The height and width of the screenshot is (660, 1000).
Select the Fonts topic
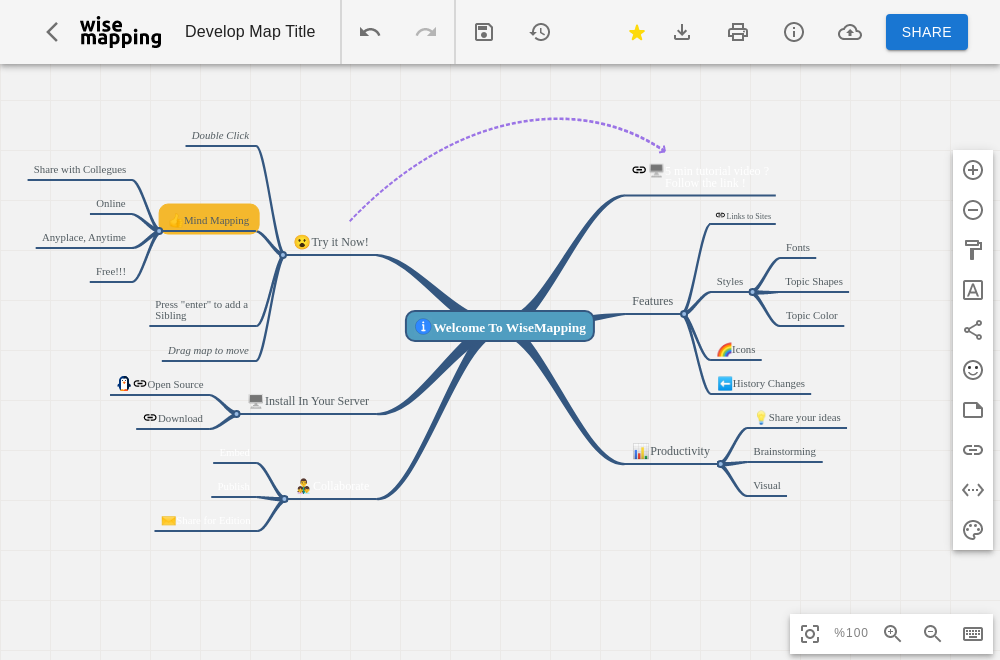[x=798, y=247]
